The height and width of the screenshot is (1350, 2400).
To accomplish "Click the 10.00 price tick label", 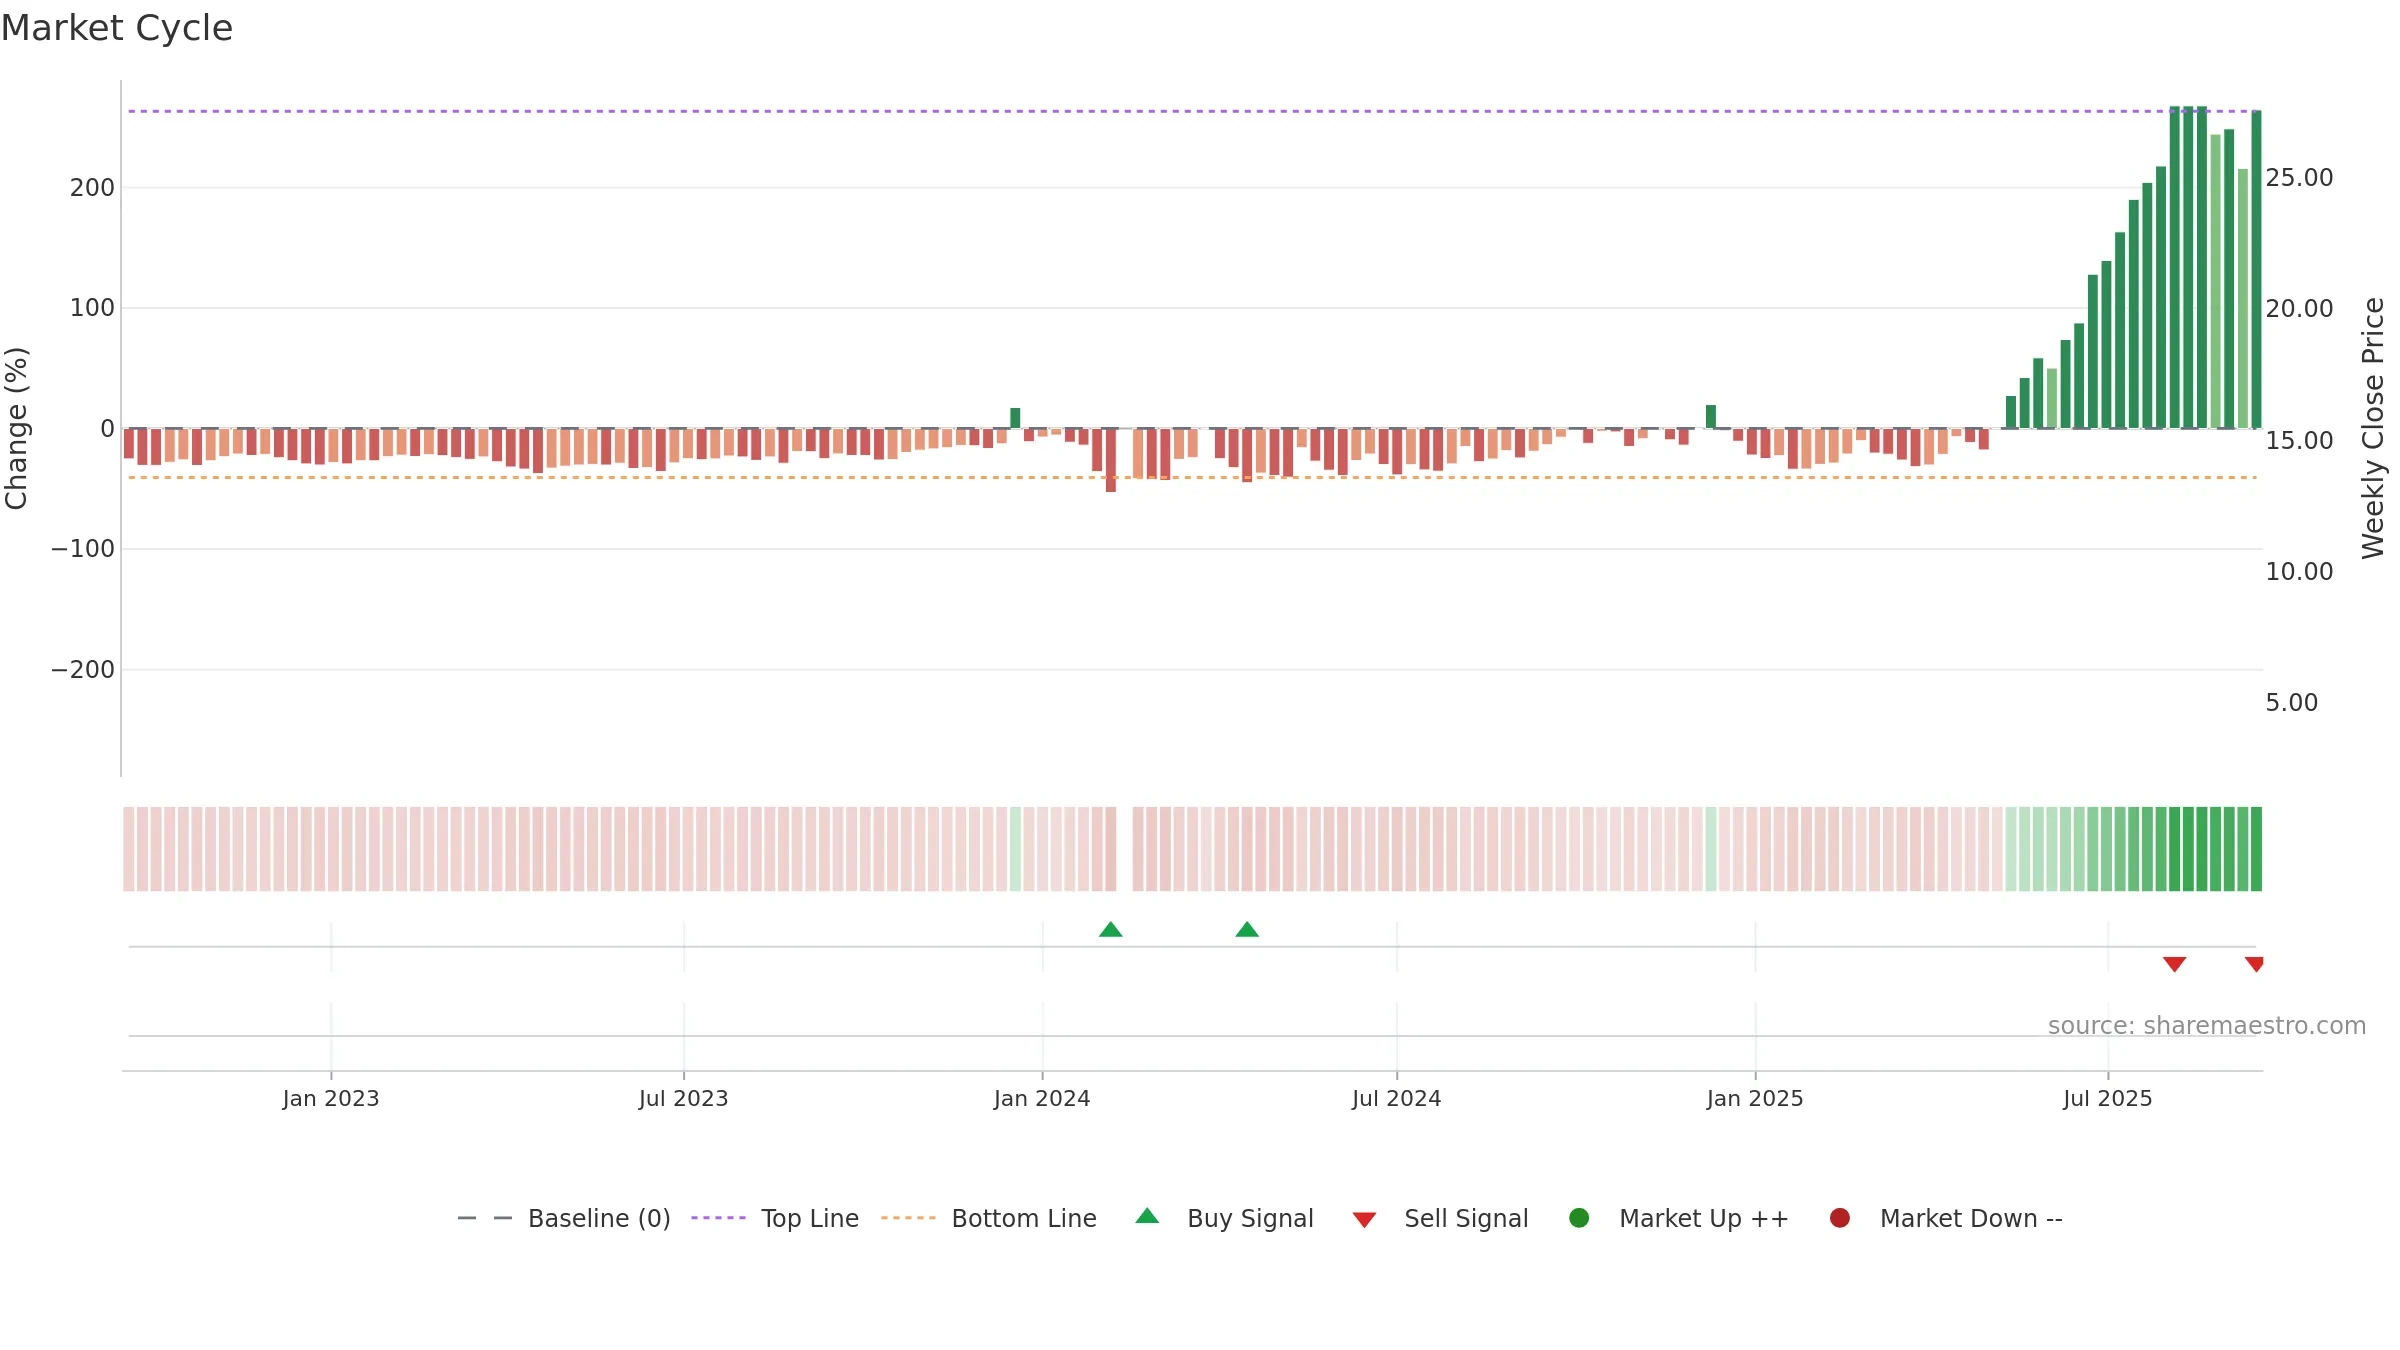I will click(x=2299, y=572).
